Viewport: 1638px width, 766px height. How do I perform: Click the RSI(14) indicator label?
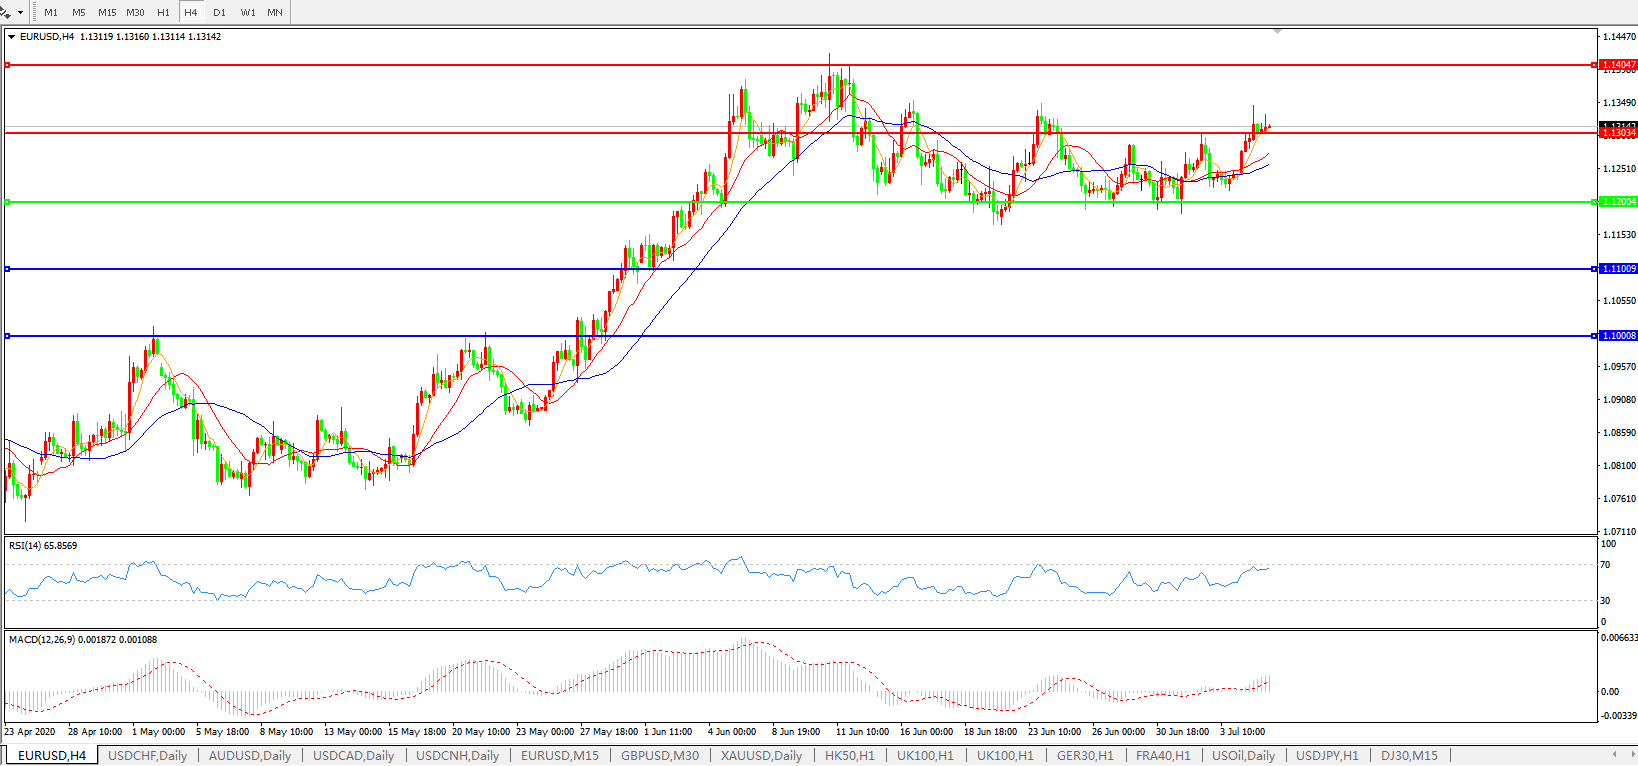(43, 546)
